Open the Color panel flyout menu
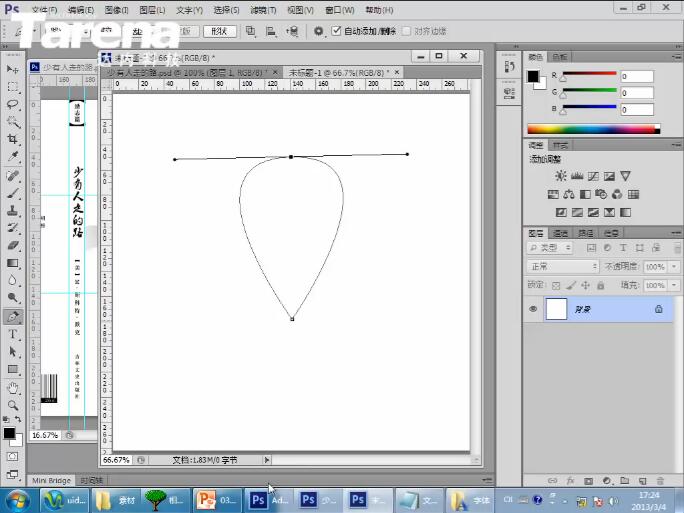 coord(677,57)
